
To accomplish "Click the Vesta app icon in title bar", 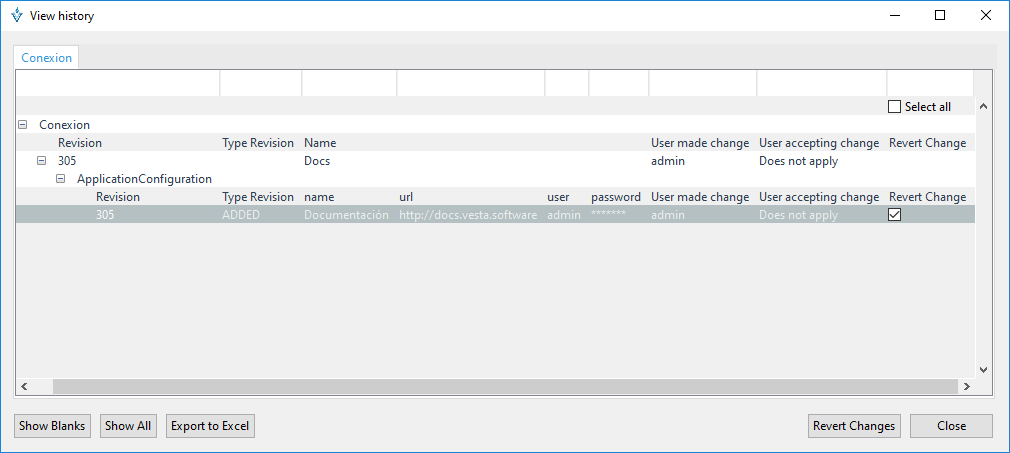I will point(16,16).
